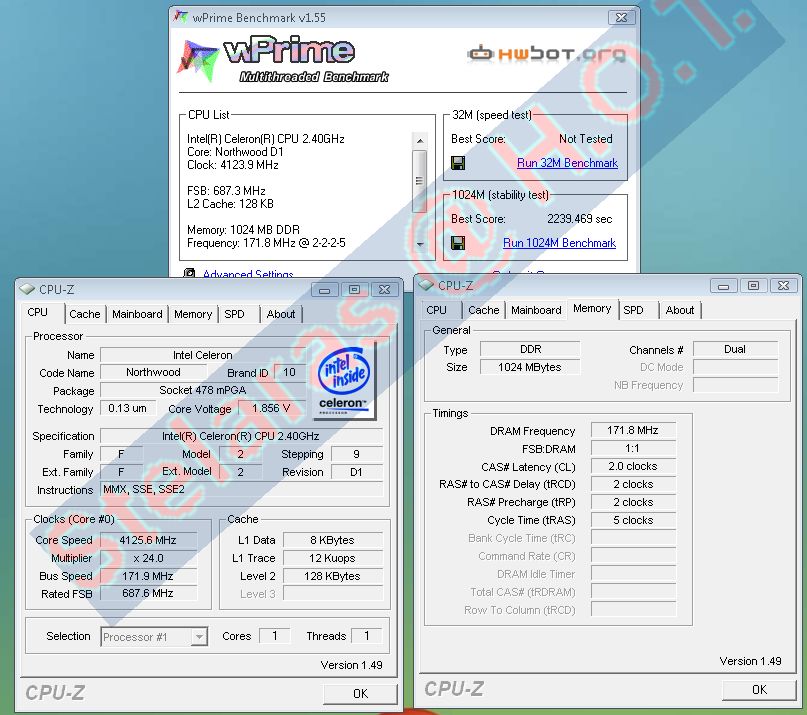Viewport: 807px width, 715px height.
Task: Open the Processor #1 selection dropdown
Action: pos(154,637)
